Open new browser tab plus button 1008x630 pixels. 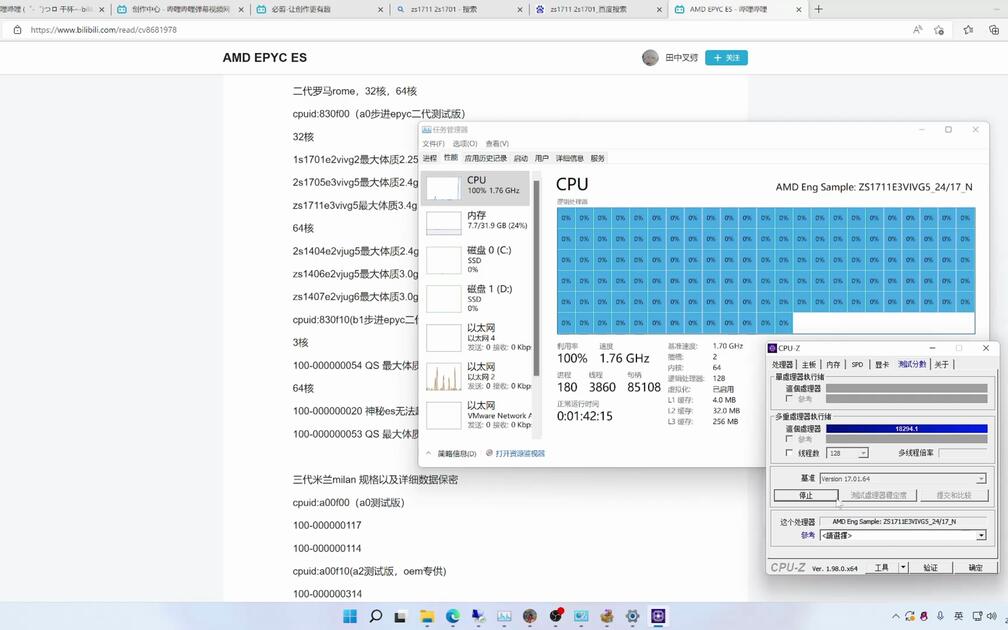818,9
